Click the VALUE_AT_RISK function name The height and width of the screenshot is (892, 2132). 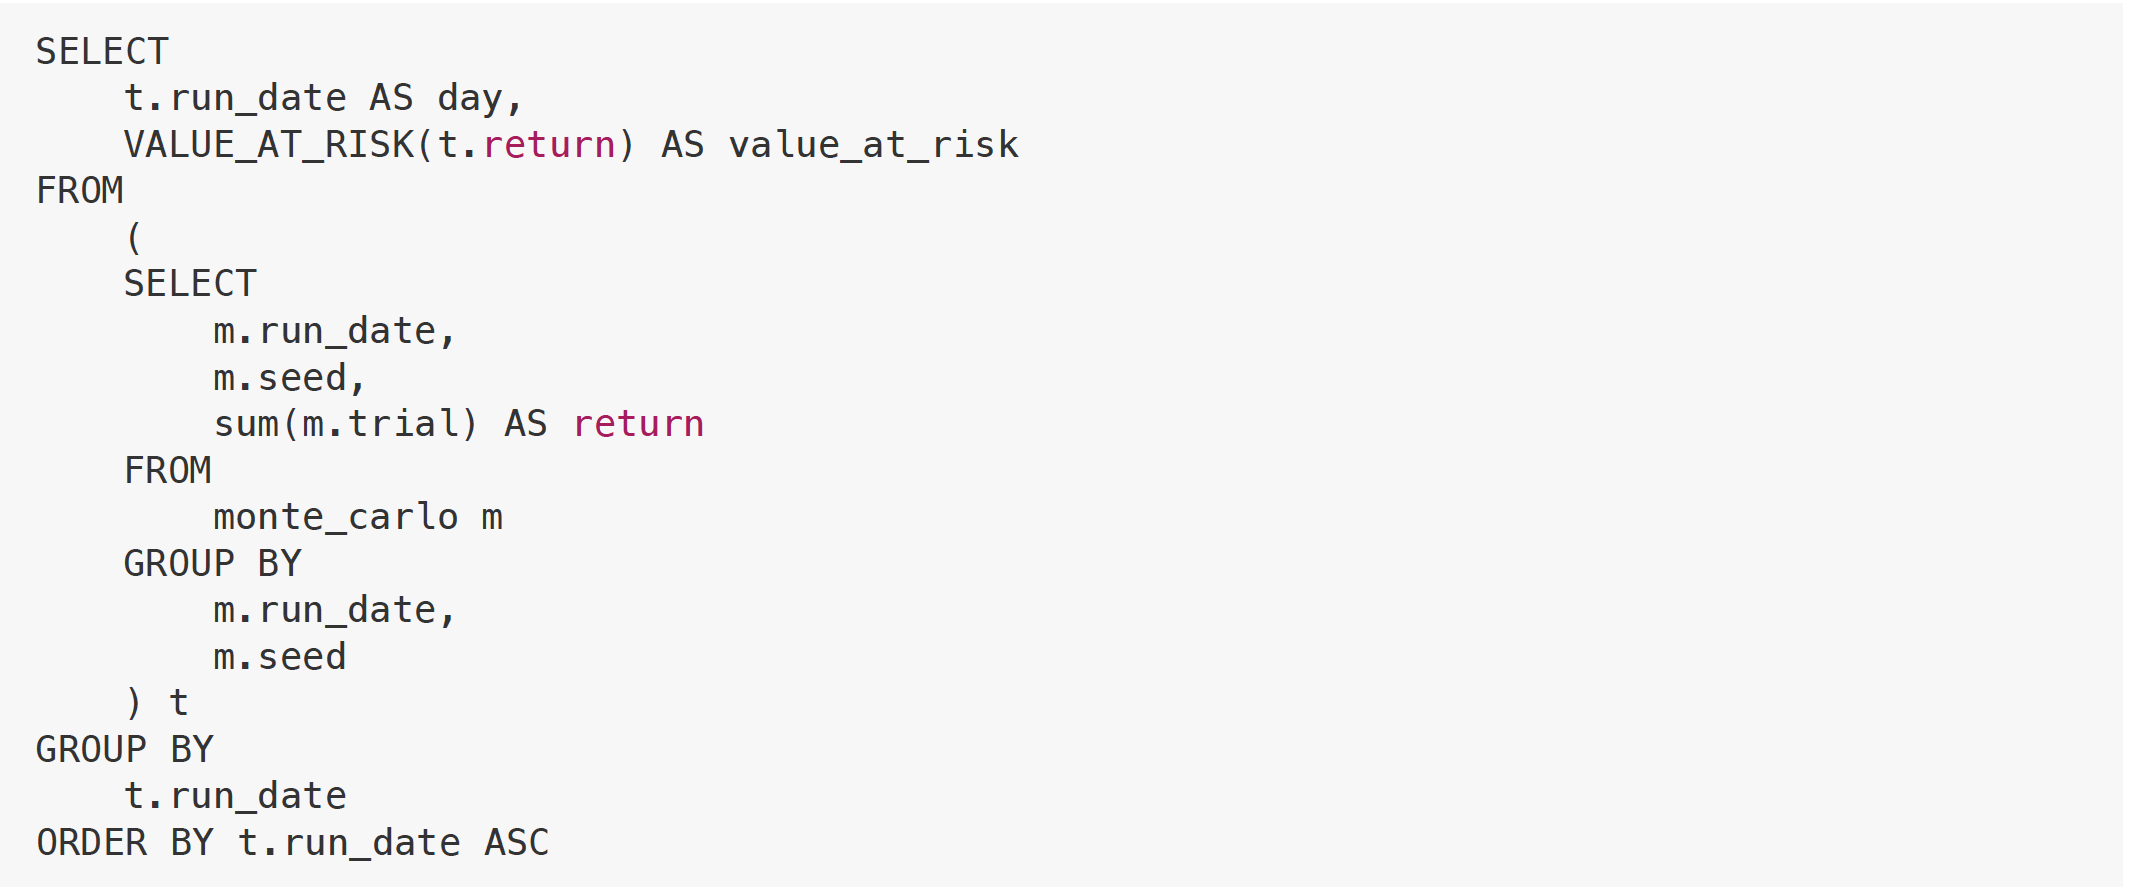pos(268,145)
